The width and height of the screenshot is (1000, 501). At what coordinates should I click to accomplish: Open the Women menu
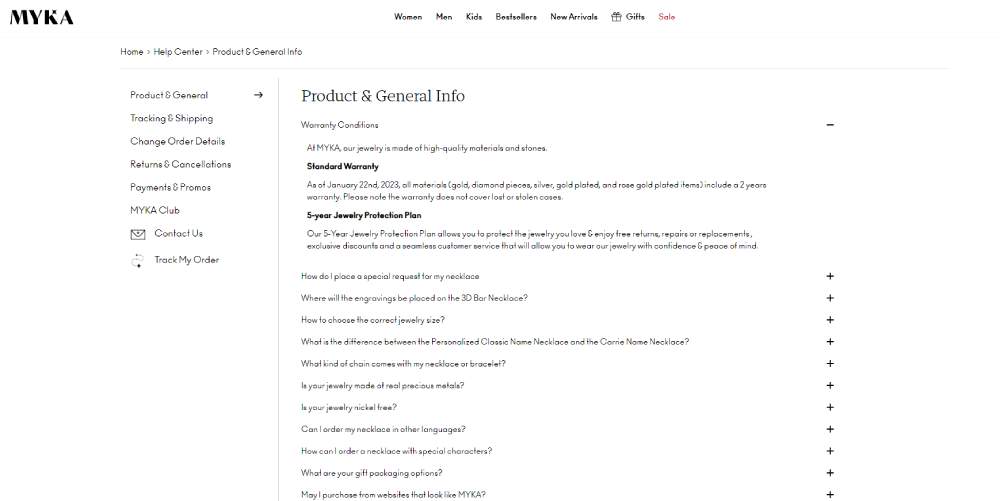tap(408, 17)
